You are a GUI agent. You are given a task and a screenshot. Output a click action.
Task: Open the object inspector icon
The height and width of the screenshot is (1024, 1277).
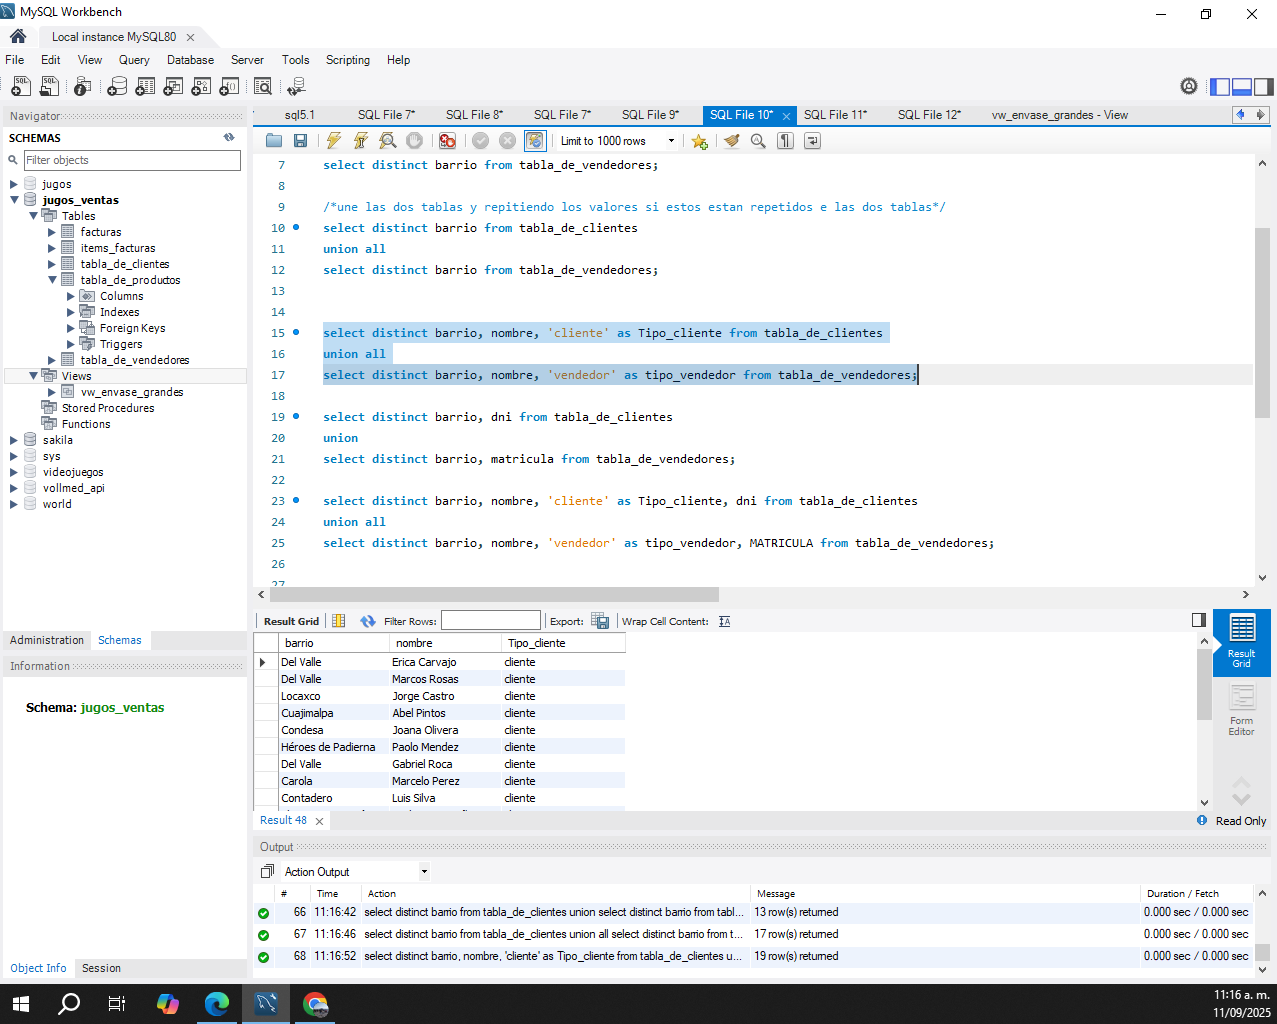pos(83,87)
